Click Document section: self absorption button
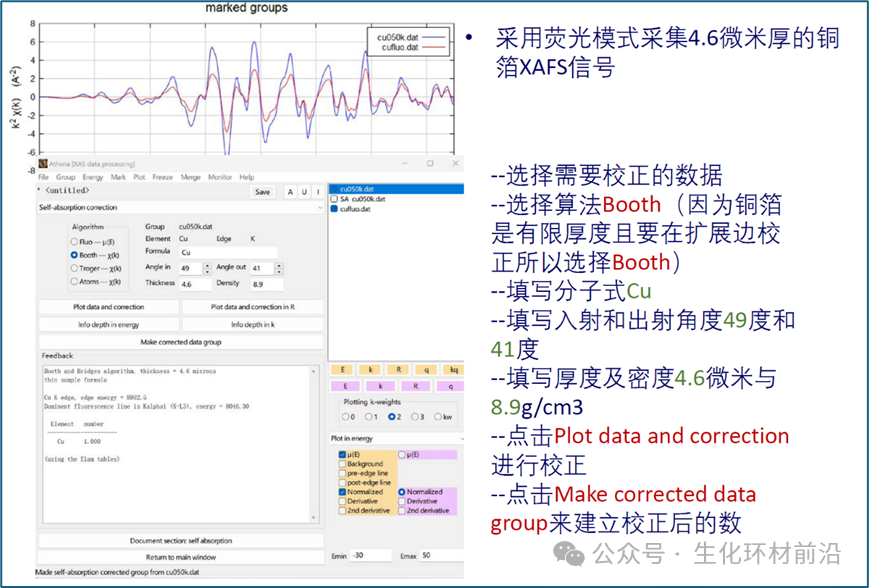The width and height of the screenshot is (869, 588). [x=181, y=540]
